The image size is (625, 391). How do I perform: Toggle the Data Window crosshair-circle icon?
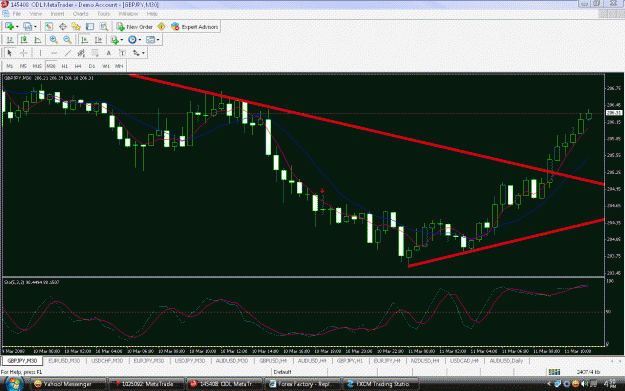coord(63,27)
